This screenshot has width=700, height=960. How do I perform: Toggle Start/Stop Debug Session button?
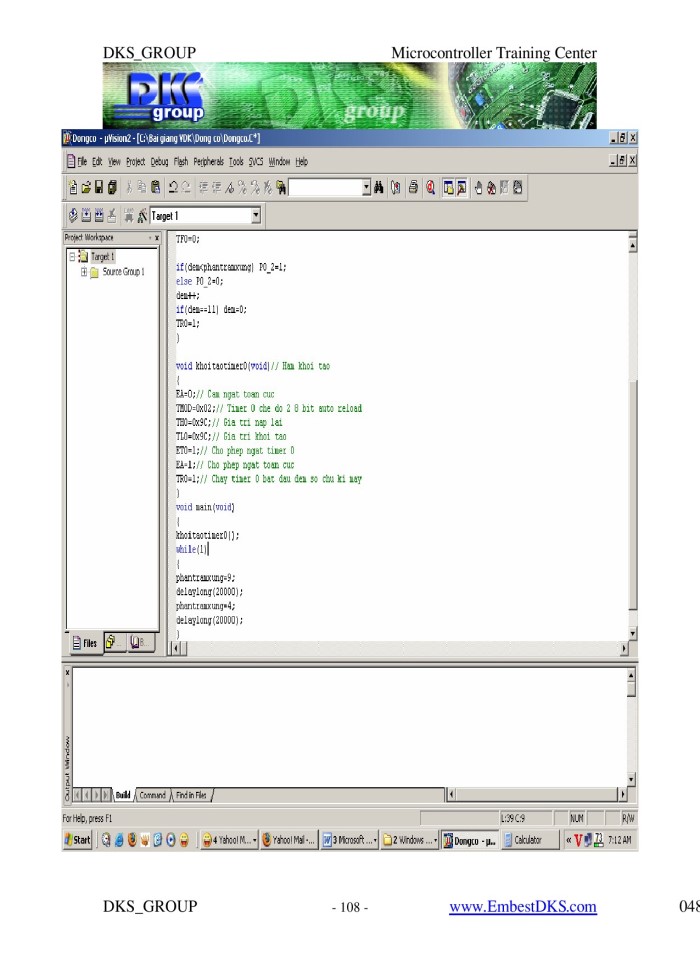tap(430, 187)
